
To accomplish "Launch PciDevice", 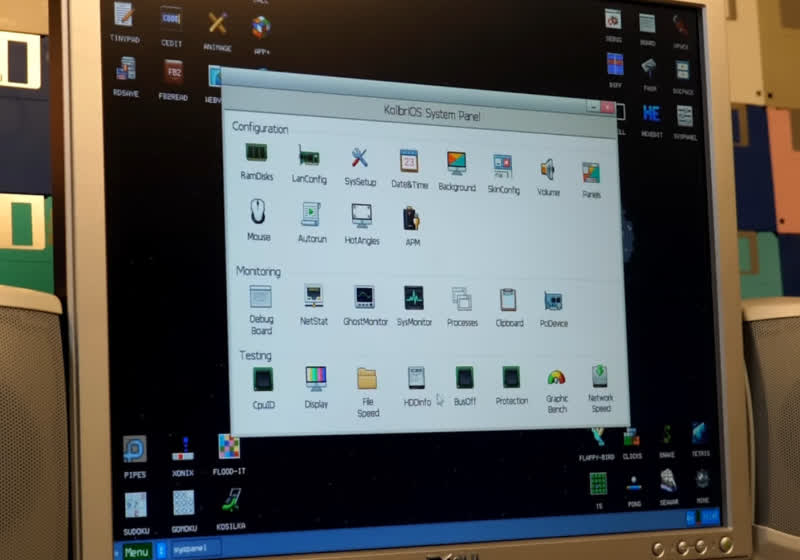I will 553,308.
